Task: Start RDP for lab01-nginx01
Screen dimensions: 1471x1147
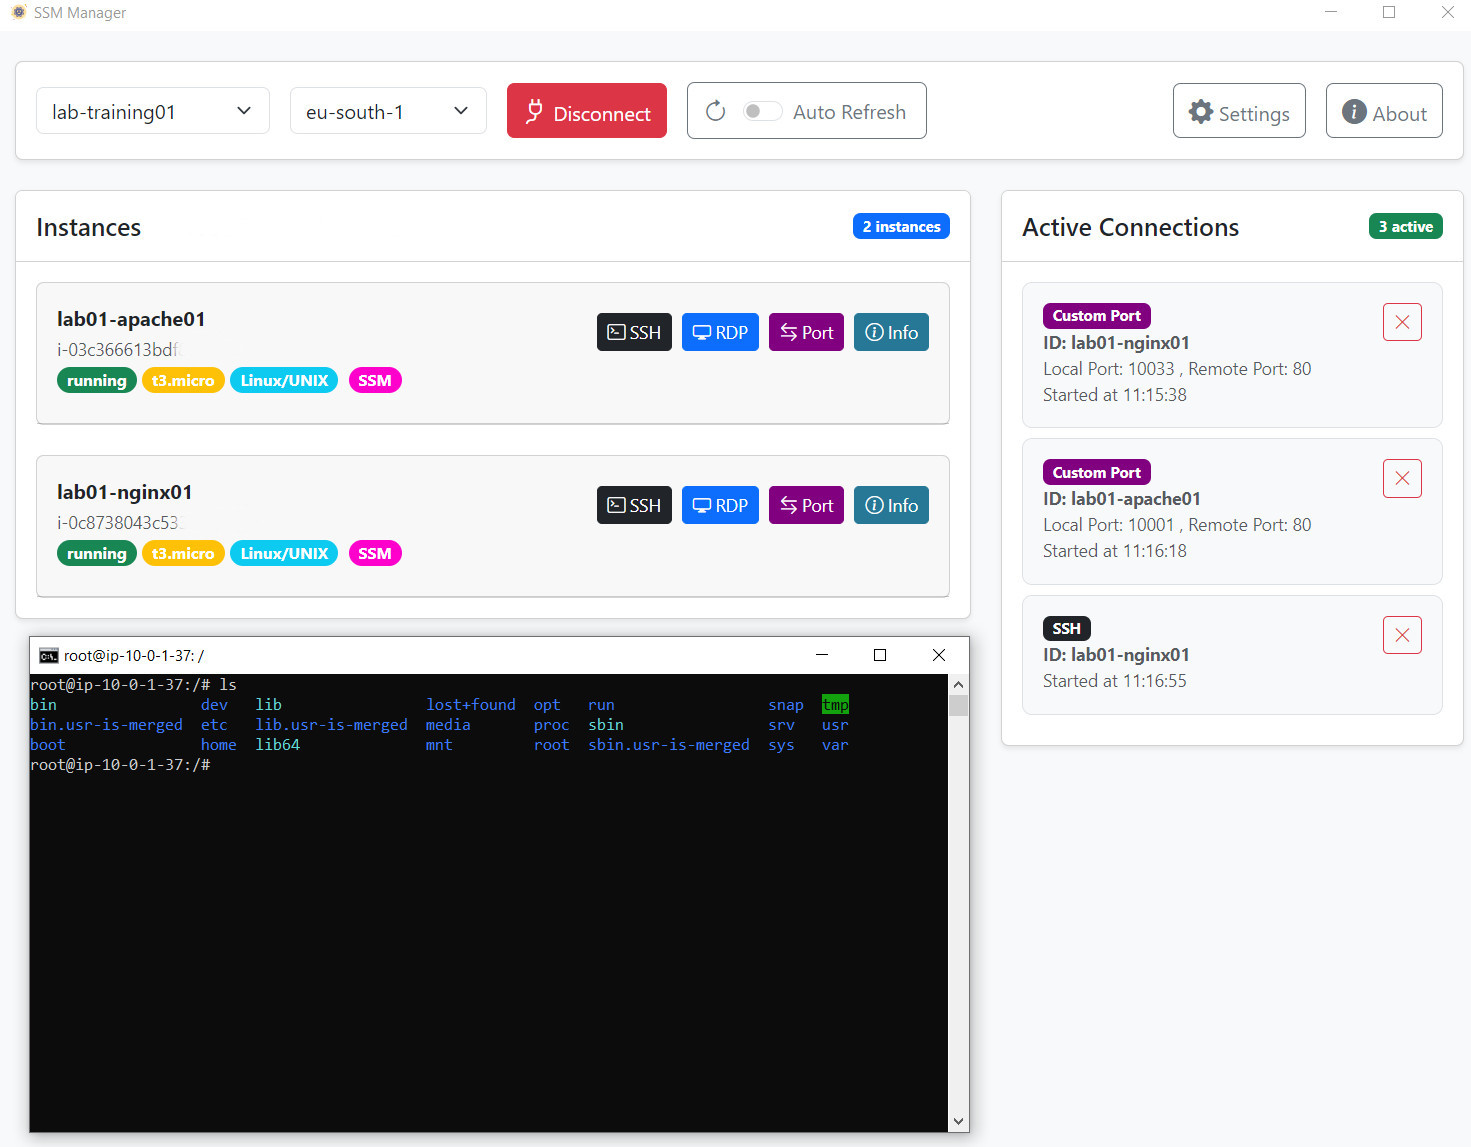Action: click(x=720, y=505)
